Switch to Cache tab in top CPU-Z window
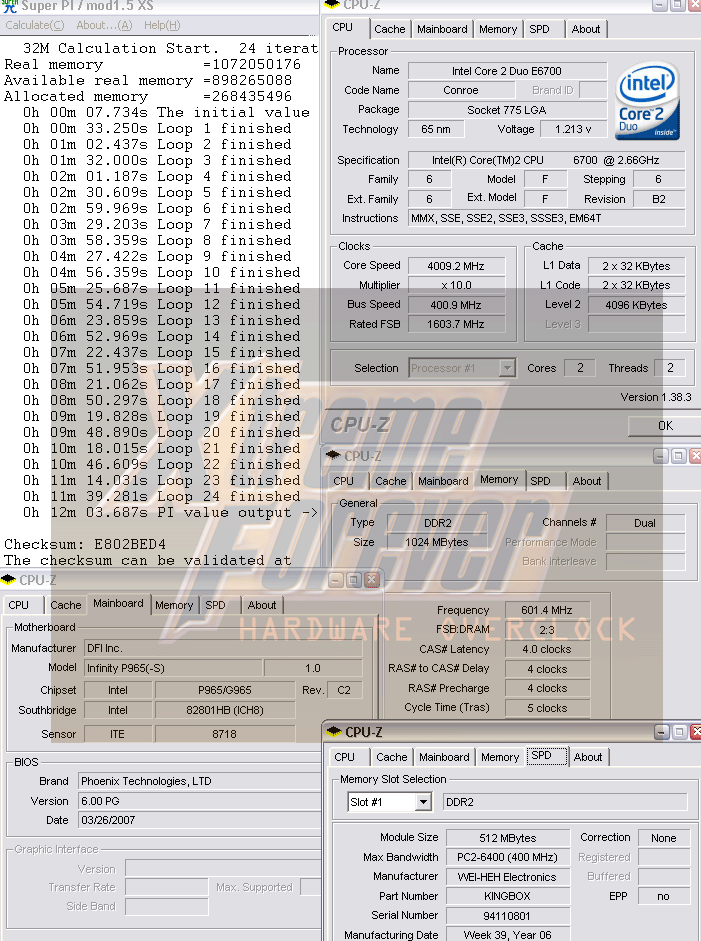Screen dimensions: 701x941 (x=390, y=29)
